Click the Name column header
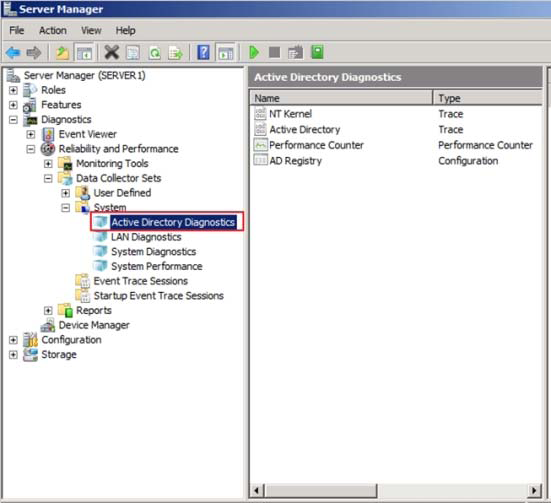Screen dimensions: 551x503 341,98
